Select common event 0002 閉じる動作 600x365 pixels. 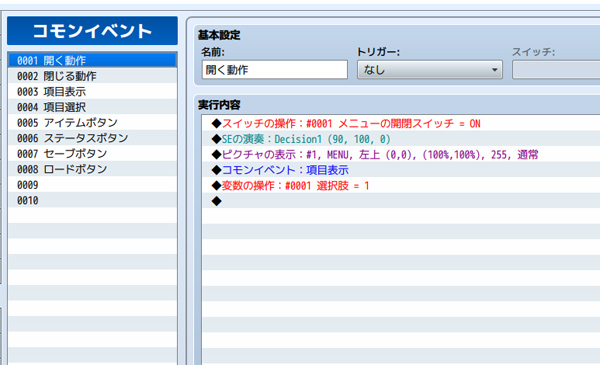[x=92, y=76]
